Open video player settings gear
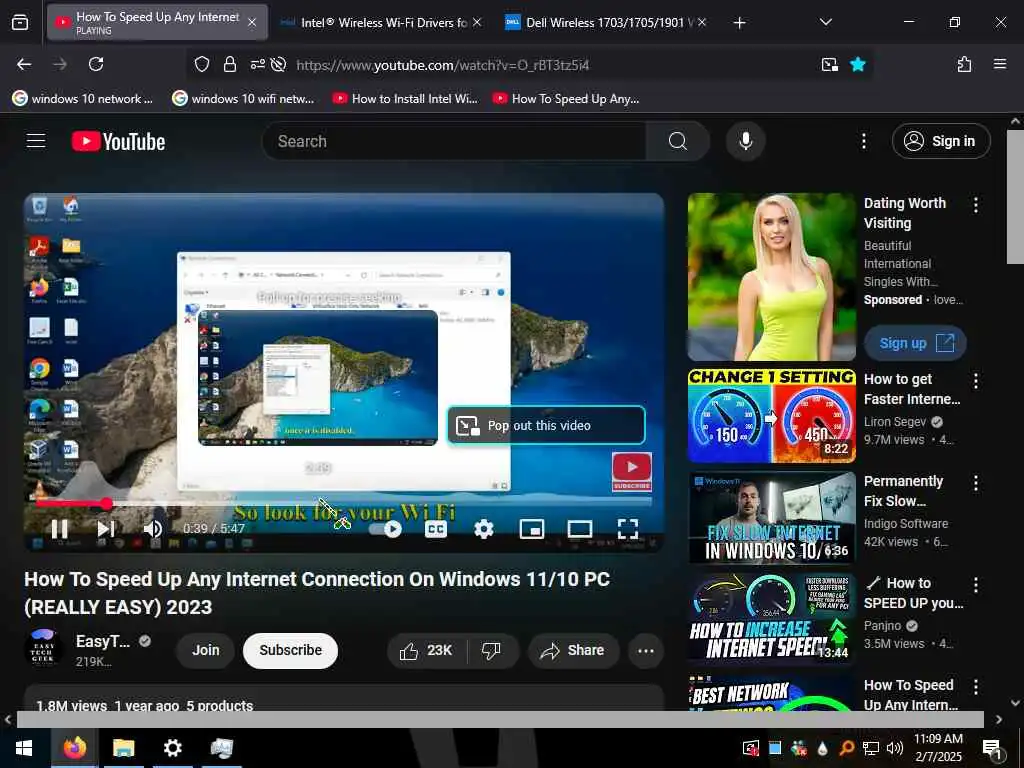This screenshot has height=768, width=1024. [483, 529]
